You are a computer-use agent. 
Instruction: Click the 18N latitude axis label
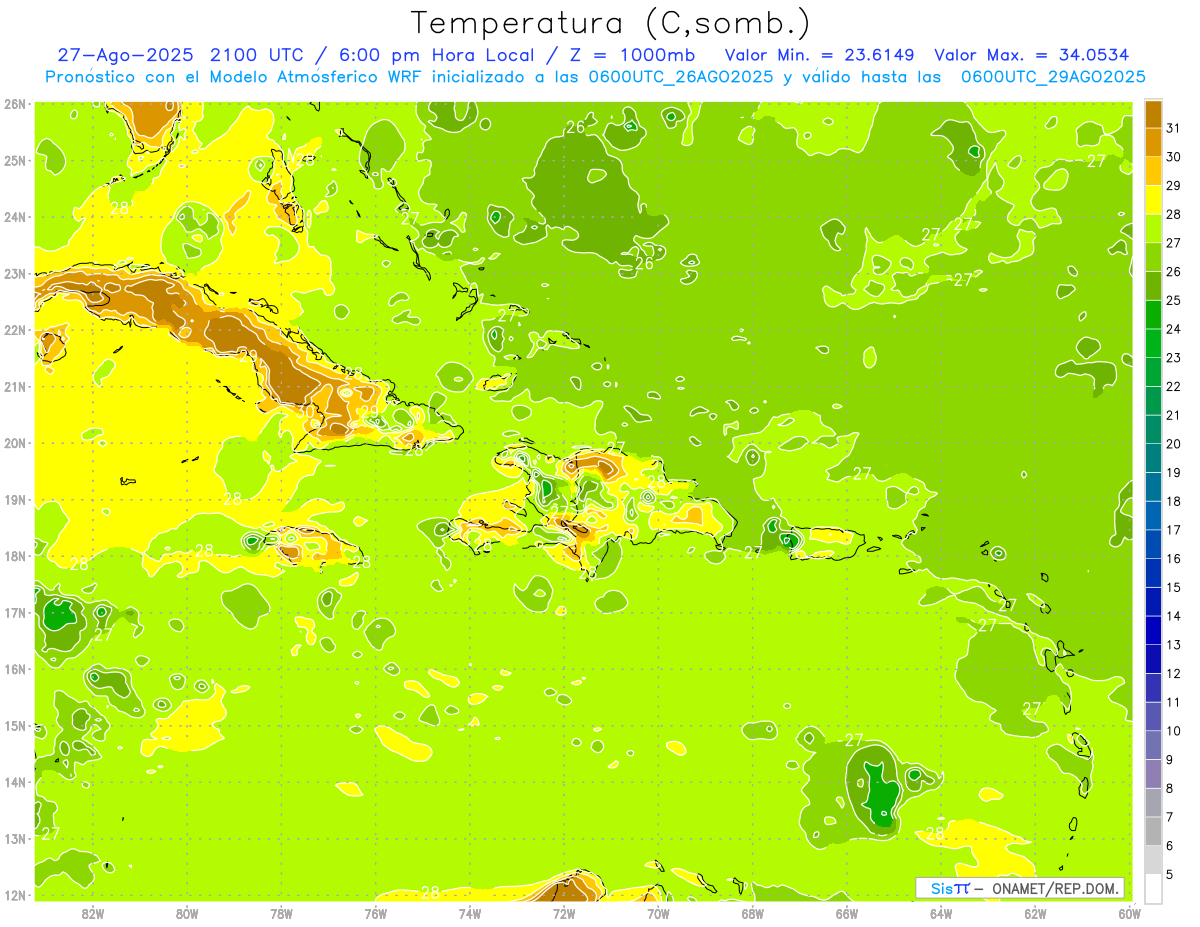pos(15,556)
